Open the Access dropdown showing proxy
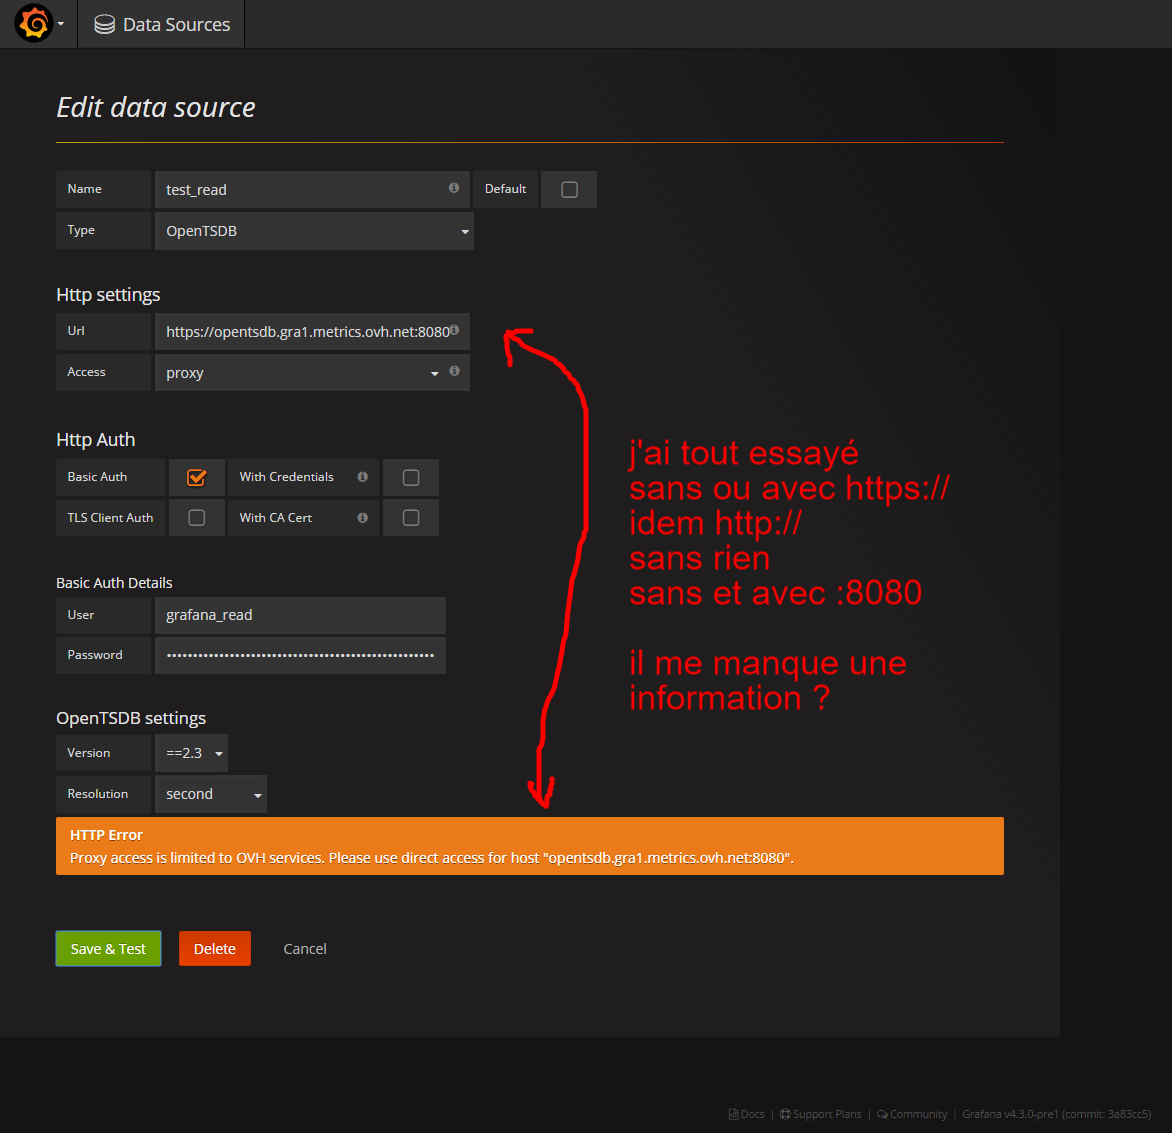The height and width of the screenshot is (1133, 1172). pyautogui.click(x=300, y=373)
